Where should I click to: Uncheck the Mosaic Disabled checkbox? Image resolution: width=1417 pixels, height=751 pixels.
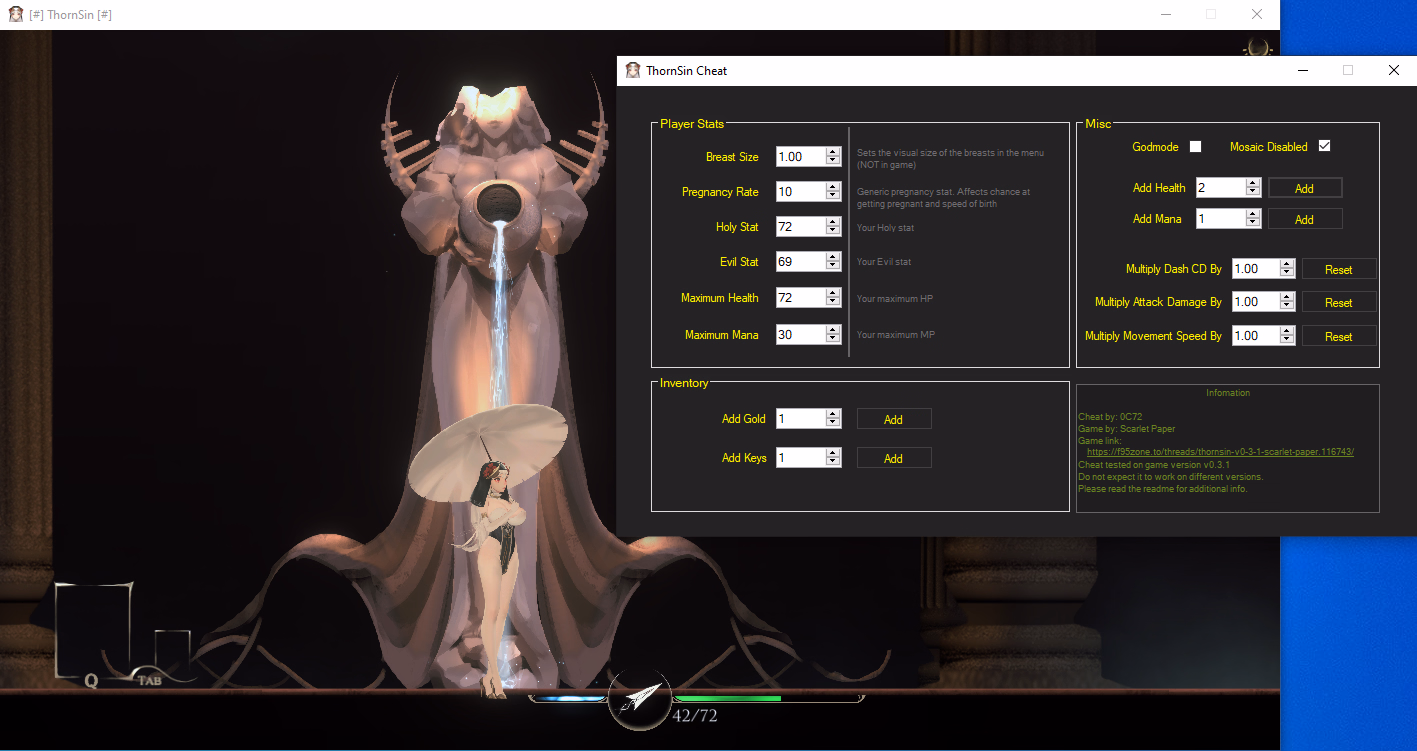click(1324, 146)
